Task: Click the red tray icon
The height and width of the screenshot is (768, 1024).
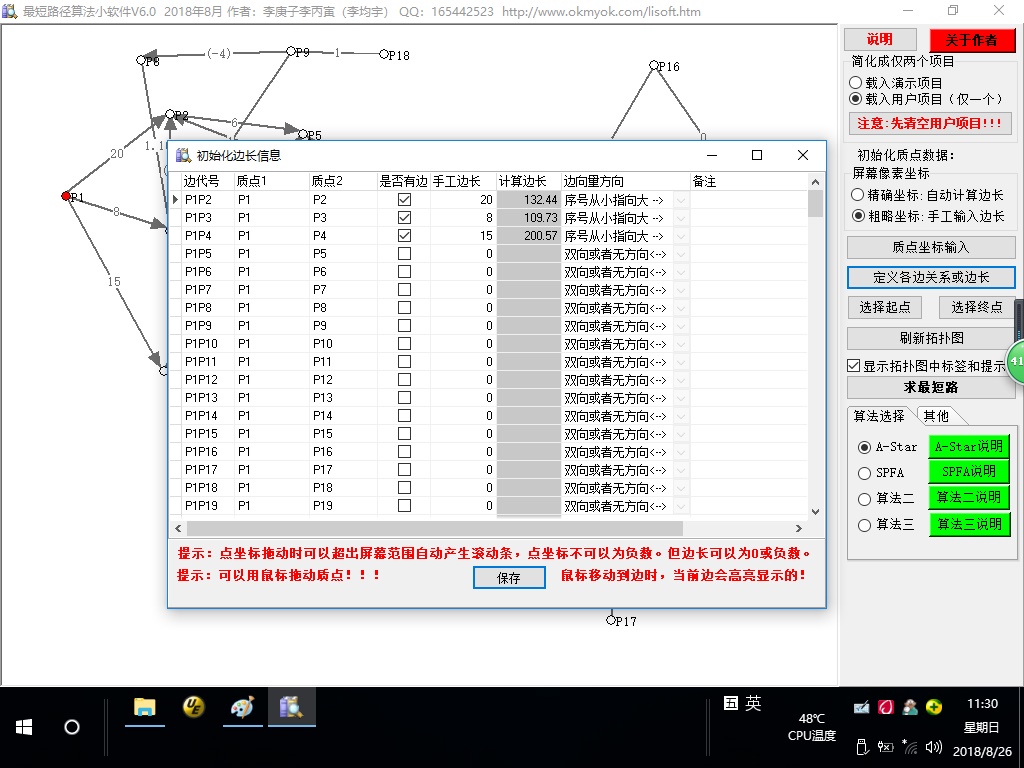Action: 886,707
